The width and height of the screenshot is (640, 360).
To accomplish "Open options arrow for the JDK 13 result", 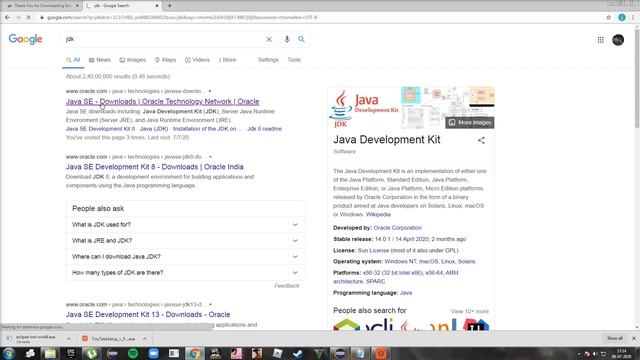I will click(x=211, y=304).
